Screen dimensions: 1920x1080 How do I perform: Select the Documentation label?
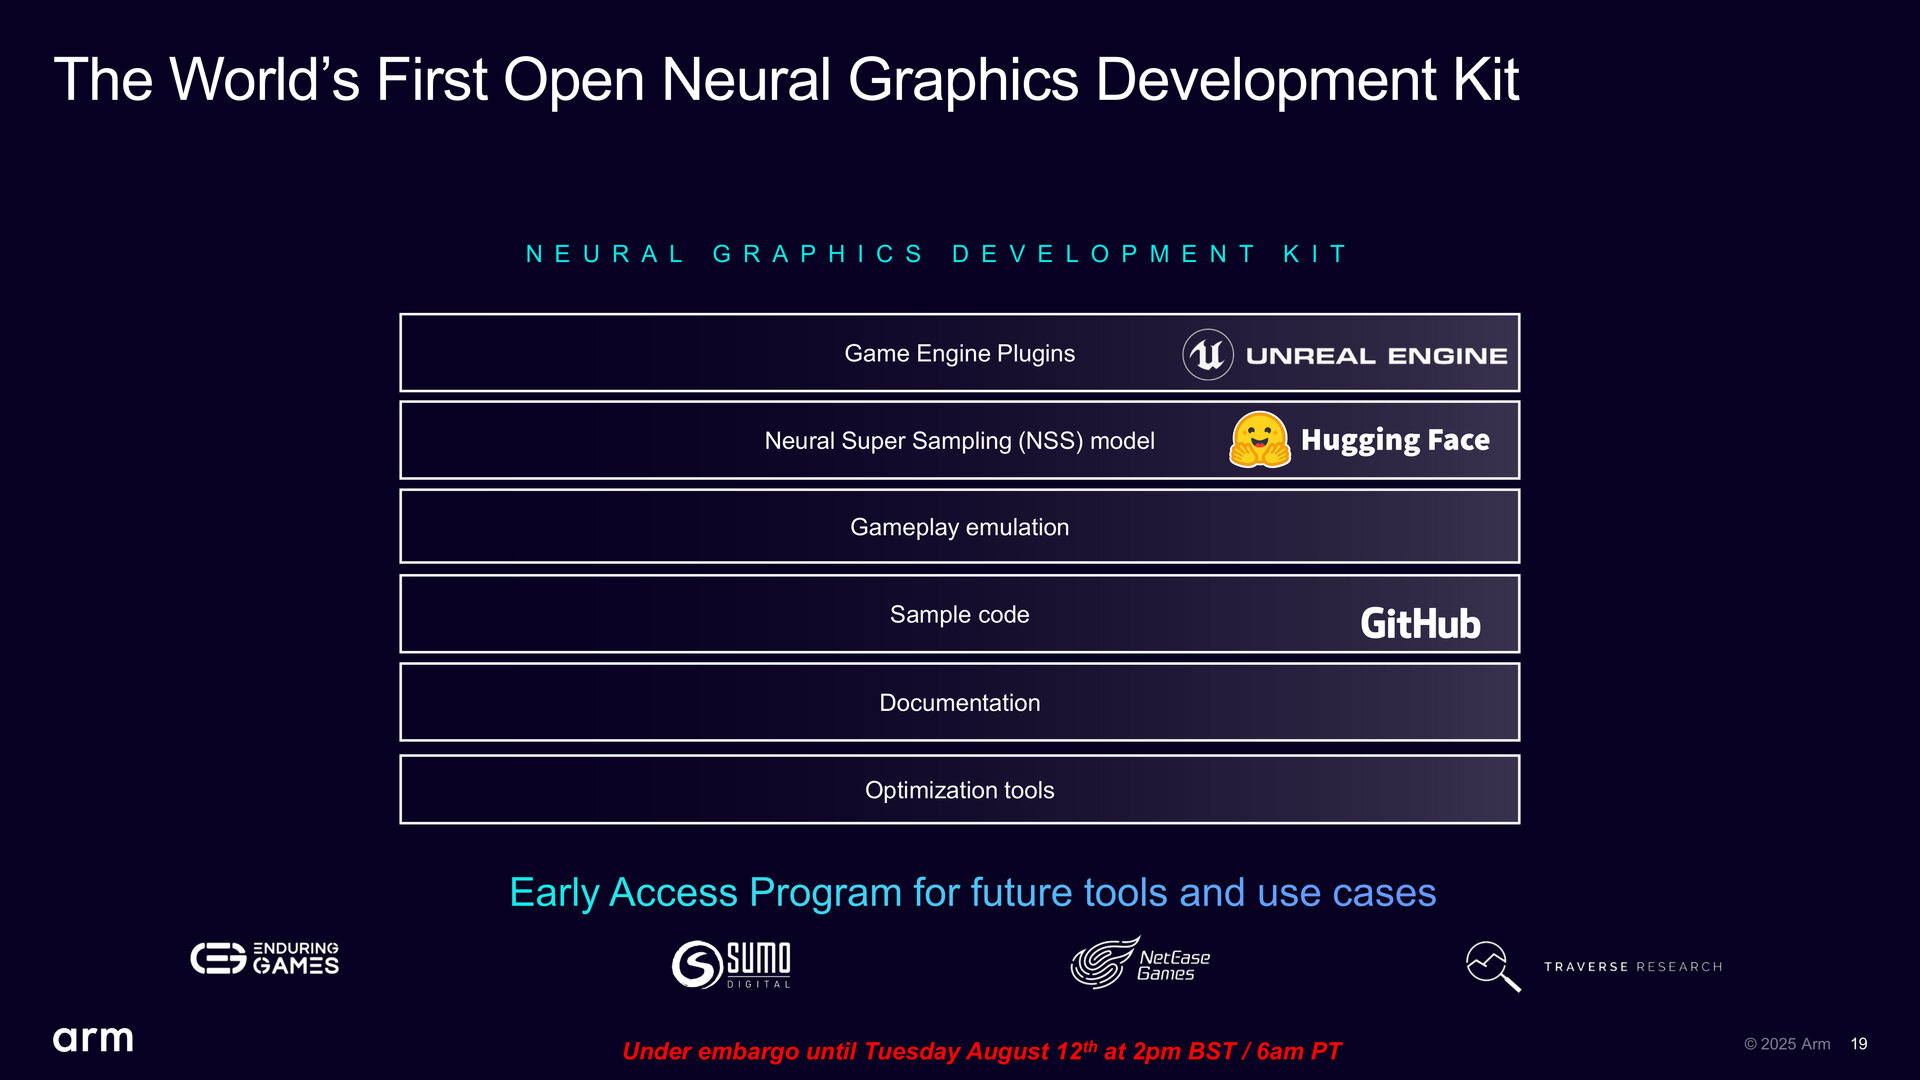pos(959,702)
